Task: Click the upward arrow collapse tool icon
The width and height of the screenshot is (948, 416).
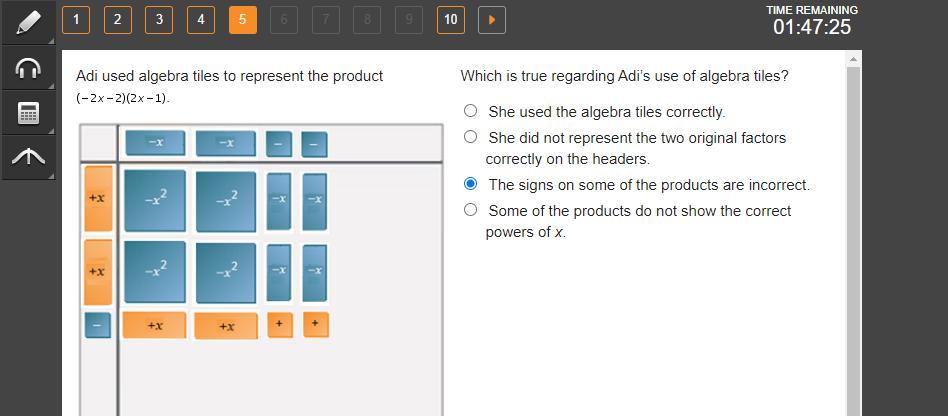Action: (x=28, y=157)
